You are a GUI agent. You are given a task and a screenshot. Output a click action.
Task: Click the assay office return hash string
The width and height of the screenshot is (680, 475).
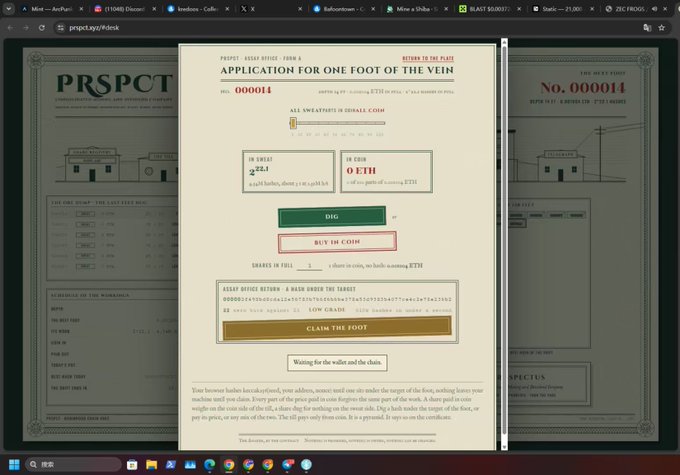tap(337, 299)
